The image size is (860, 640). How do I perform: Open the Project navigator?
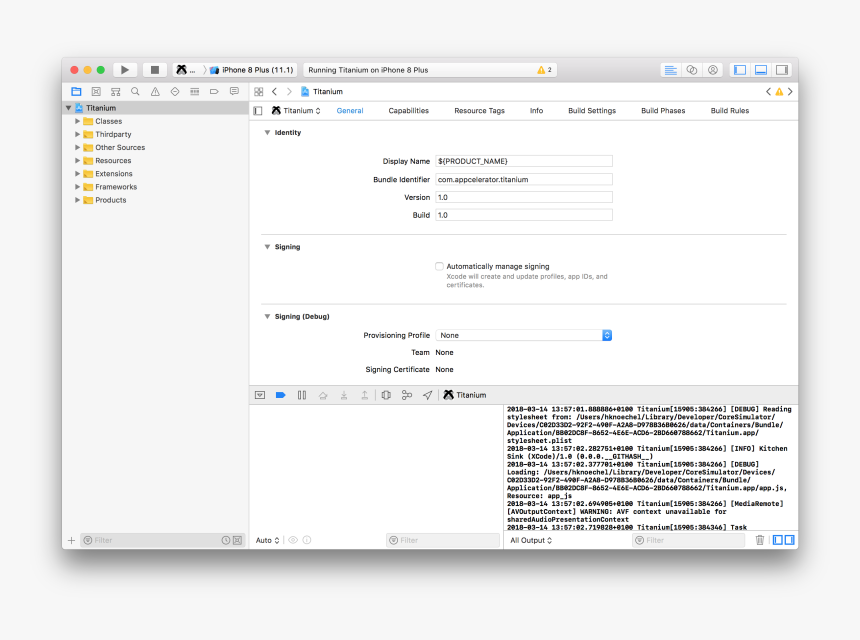click(x=76, y=91)
